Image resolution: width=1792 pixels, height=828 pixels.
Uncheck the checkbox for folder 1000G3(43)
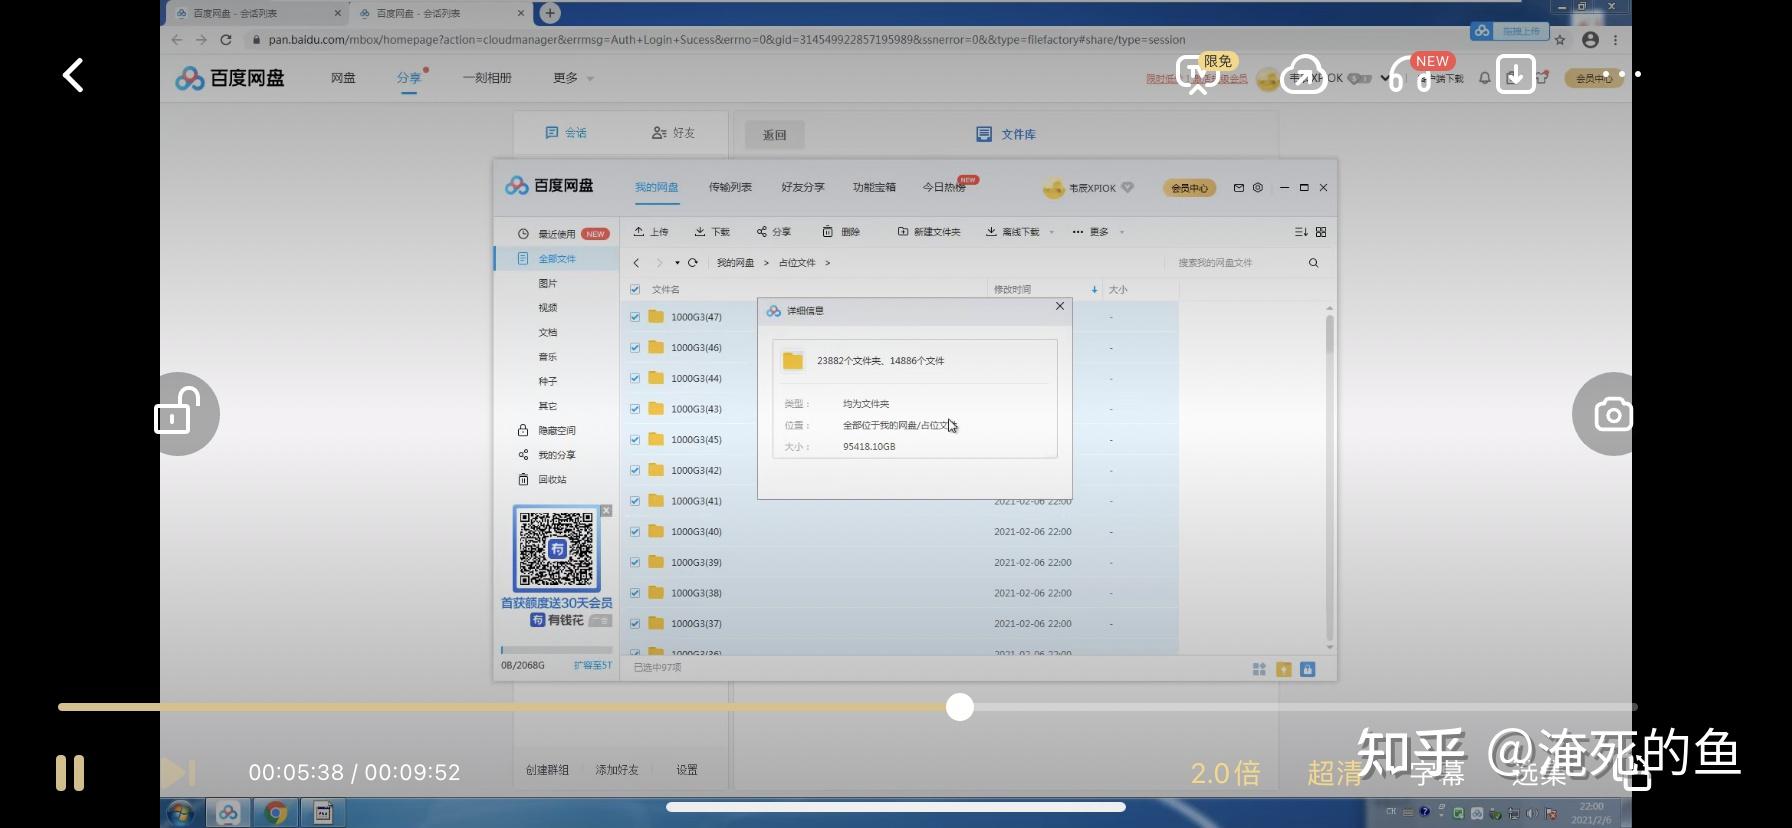pos(635,409)
